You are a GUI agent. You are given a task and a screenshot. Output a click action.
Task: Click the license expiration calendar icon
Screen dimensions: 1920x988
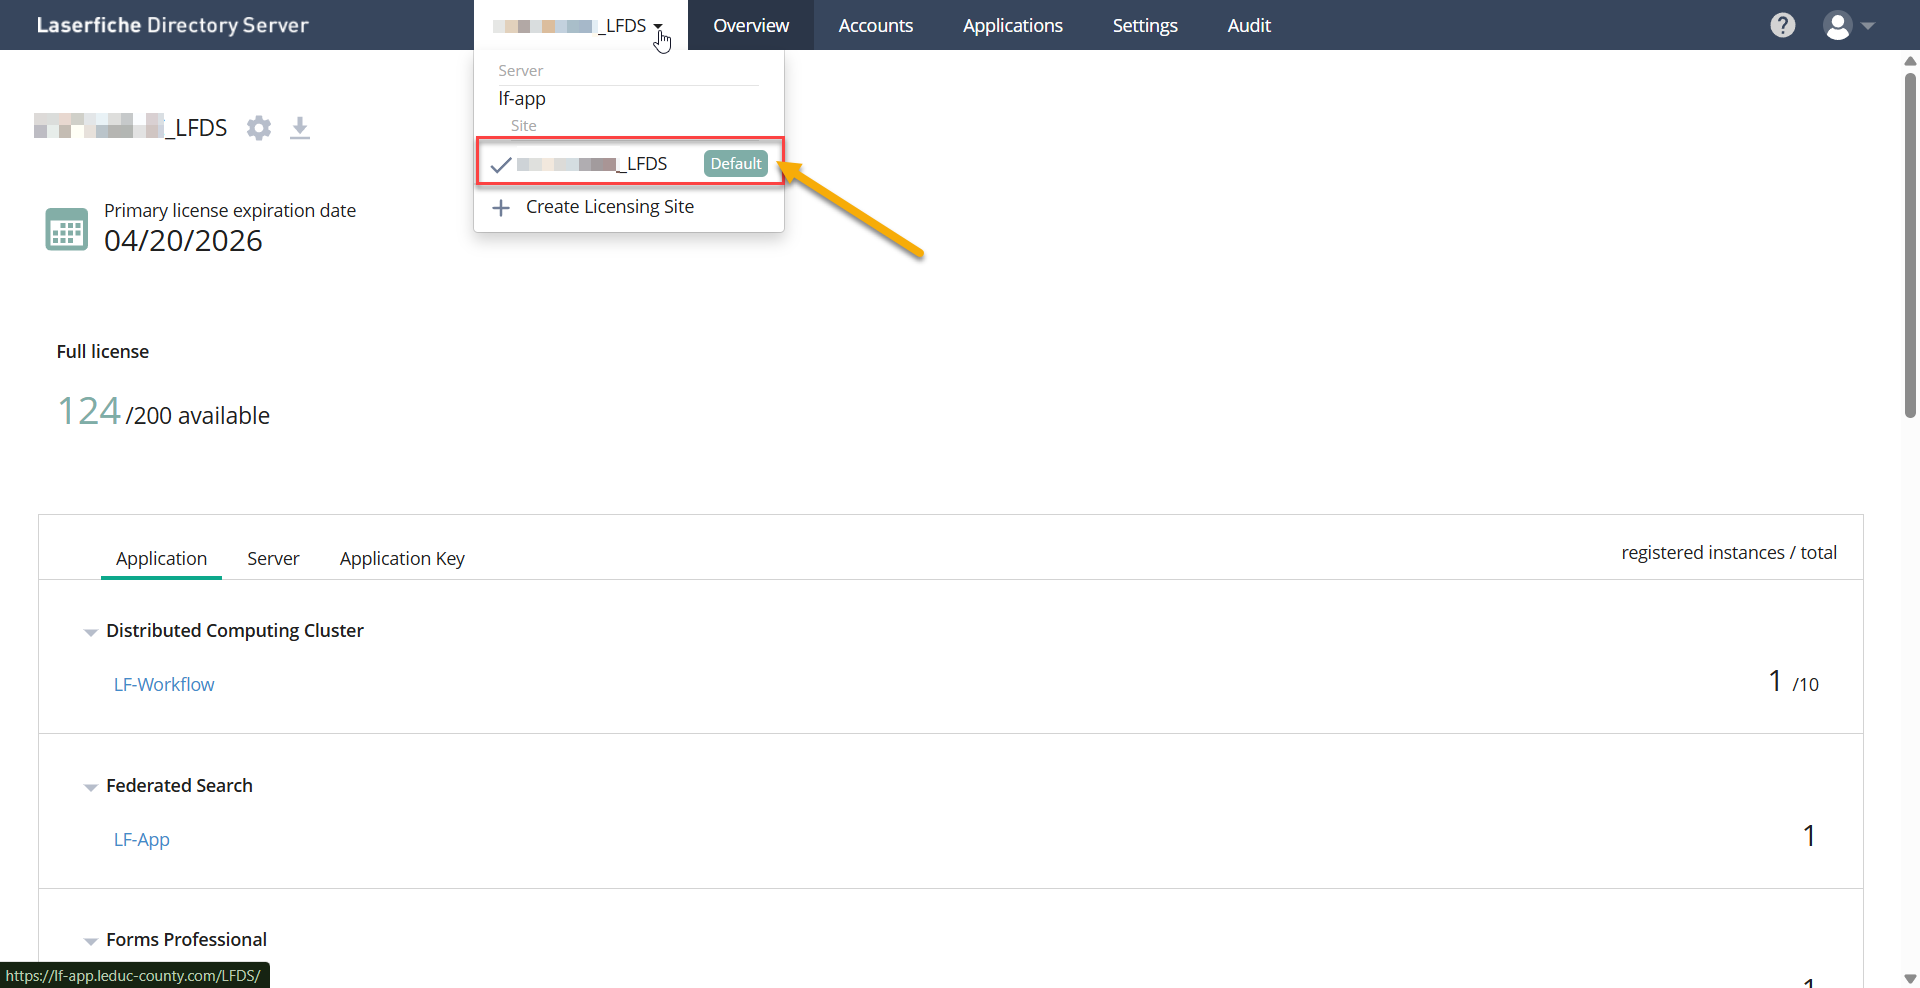67,229
